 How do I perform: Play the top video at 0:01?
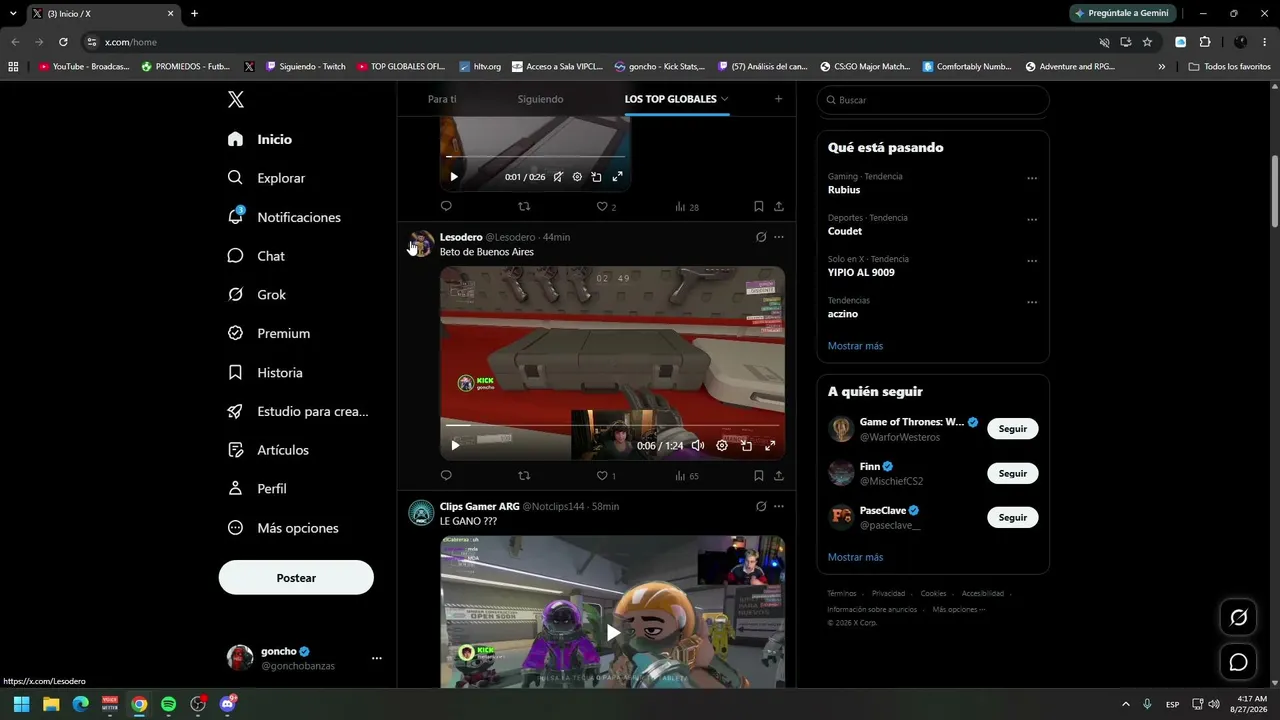454,177
